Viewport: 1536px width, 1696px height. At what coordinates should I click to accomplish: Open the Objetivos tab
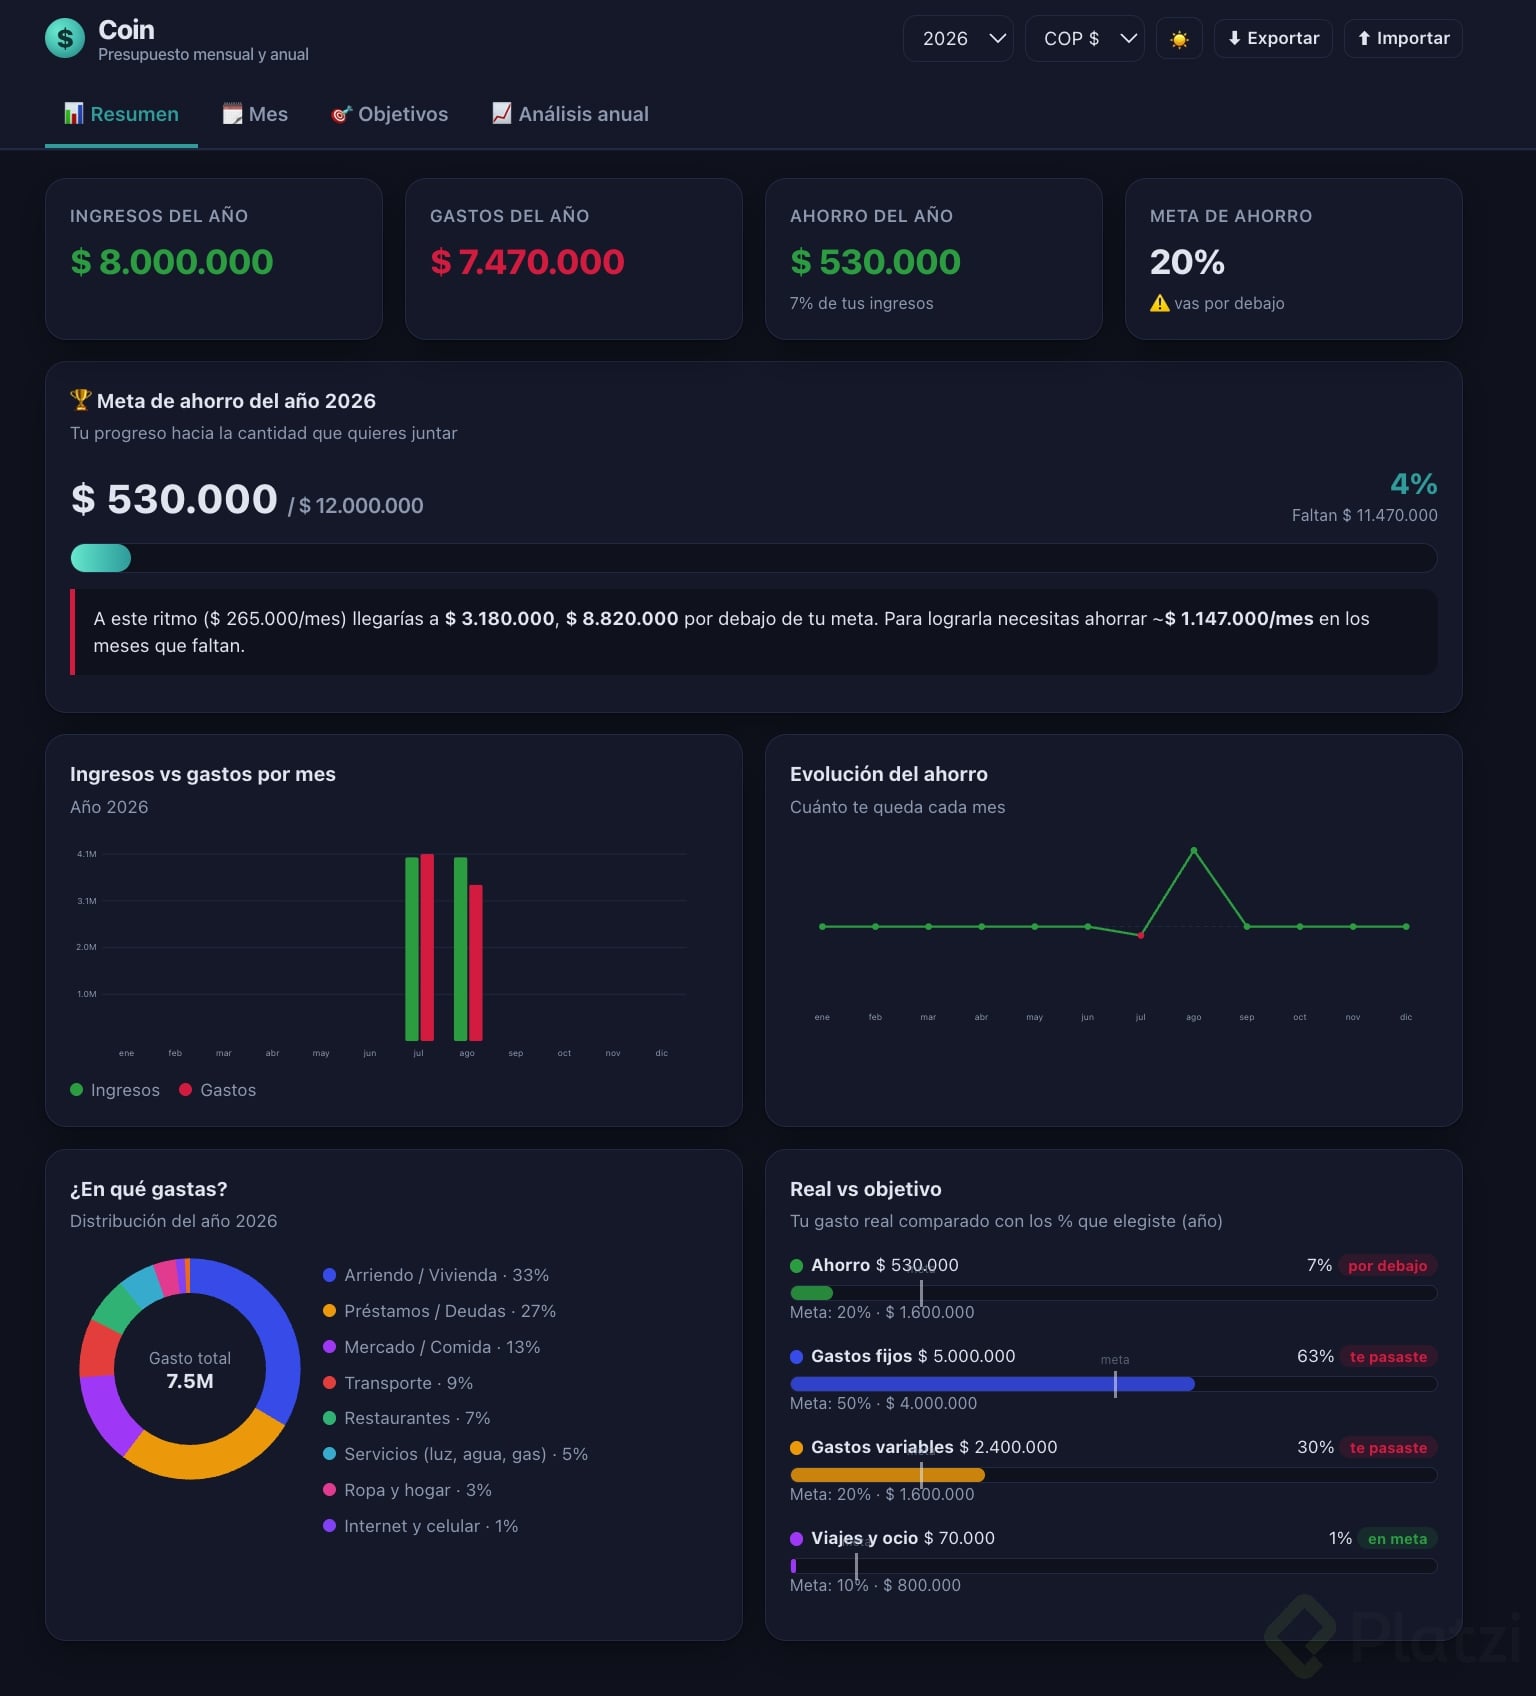390,114
